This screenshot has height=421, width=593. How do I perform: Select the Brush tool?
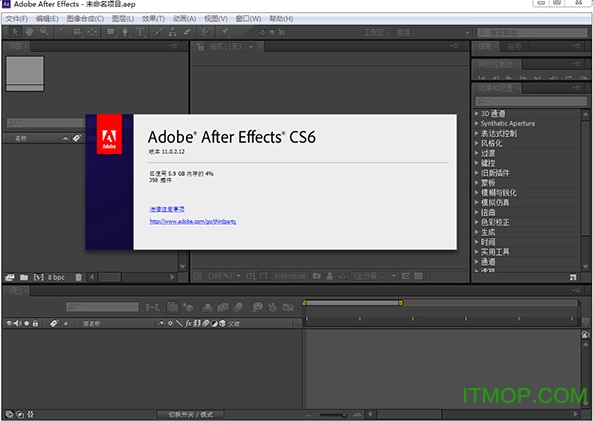pyautogui.click(x=159, y=32)
